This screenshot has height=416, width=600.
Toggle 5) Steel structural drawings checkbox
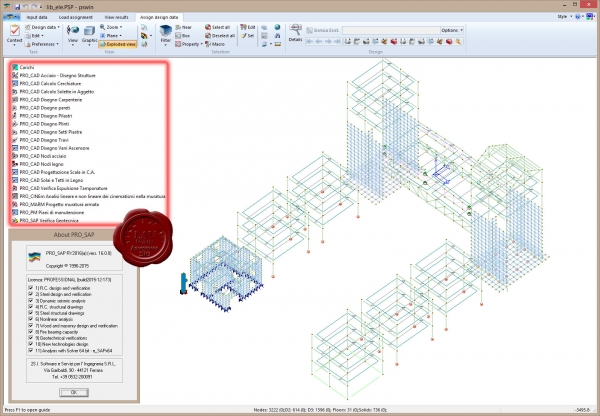31,313
